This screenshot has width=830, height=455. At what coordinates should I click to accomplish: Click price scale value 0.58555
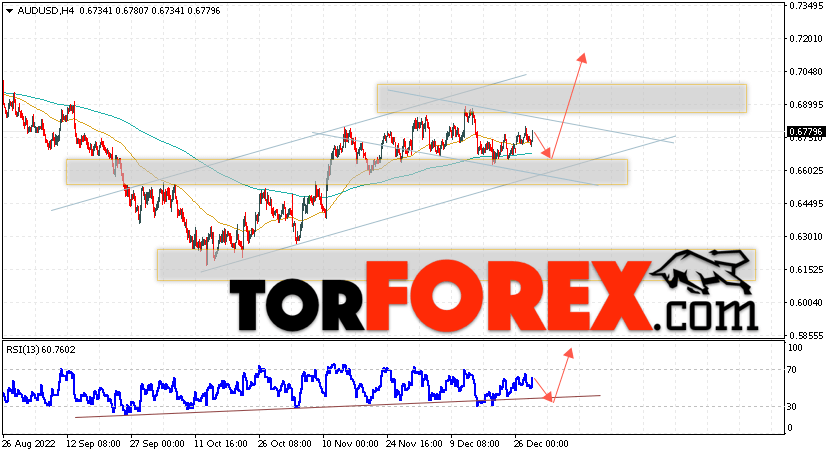pos(806,335)
